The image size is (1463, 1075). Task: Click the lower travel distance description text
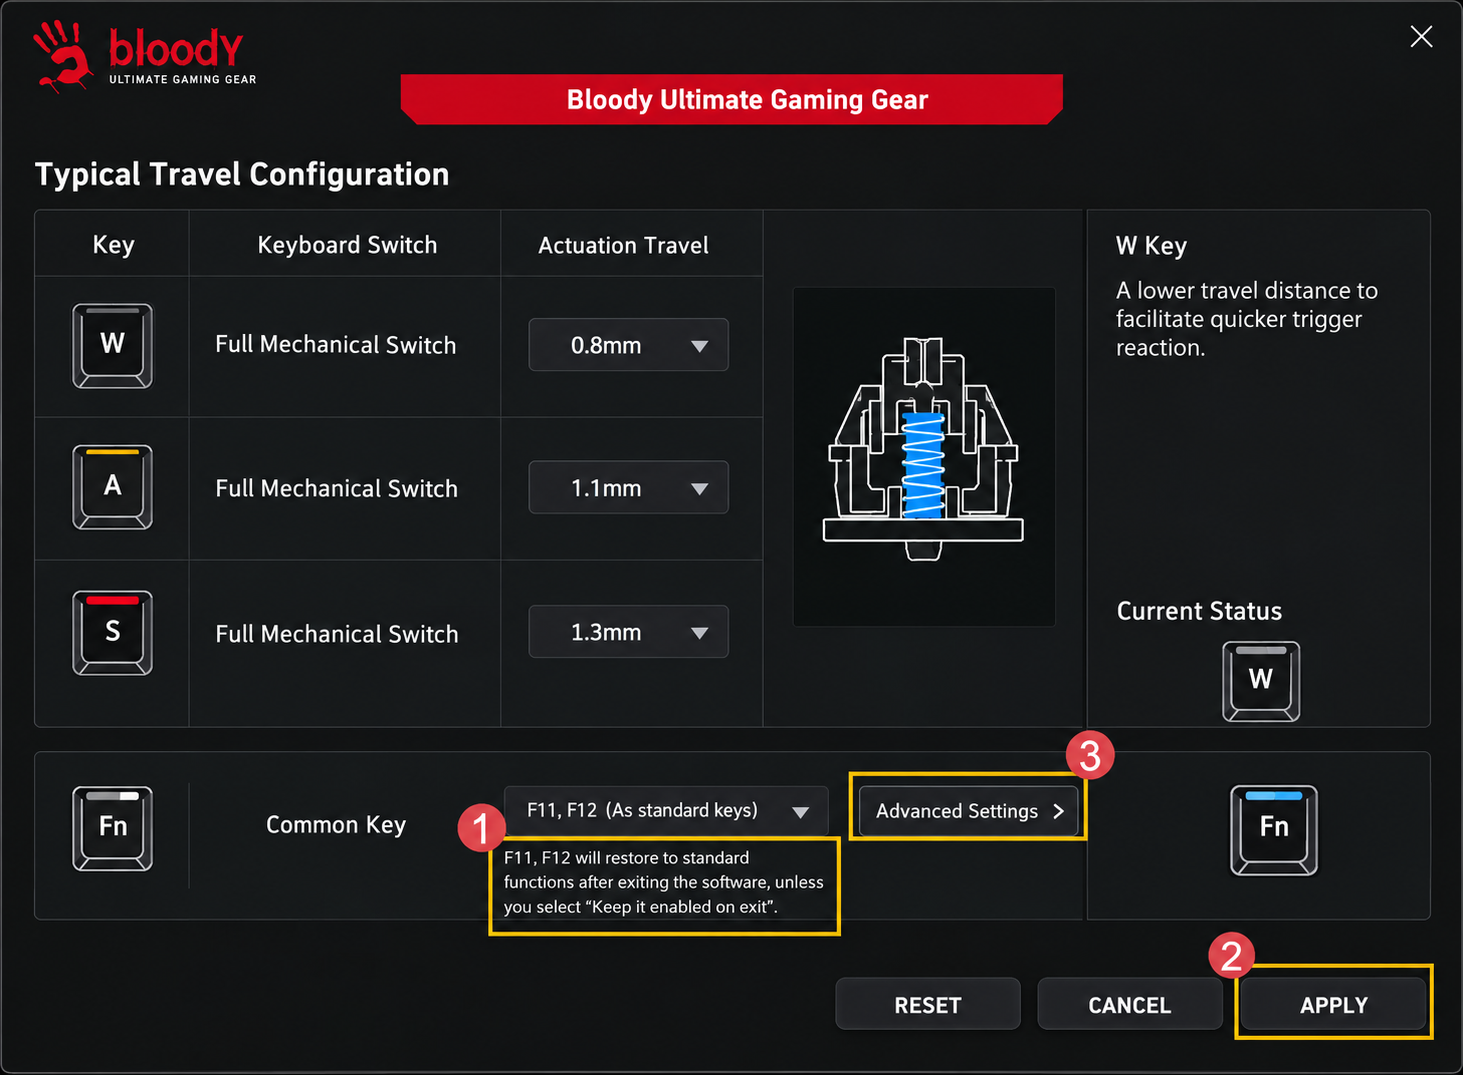tap(1247, 319)
